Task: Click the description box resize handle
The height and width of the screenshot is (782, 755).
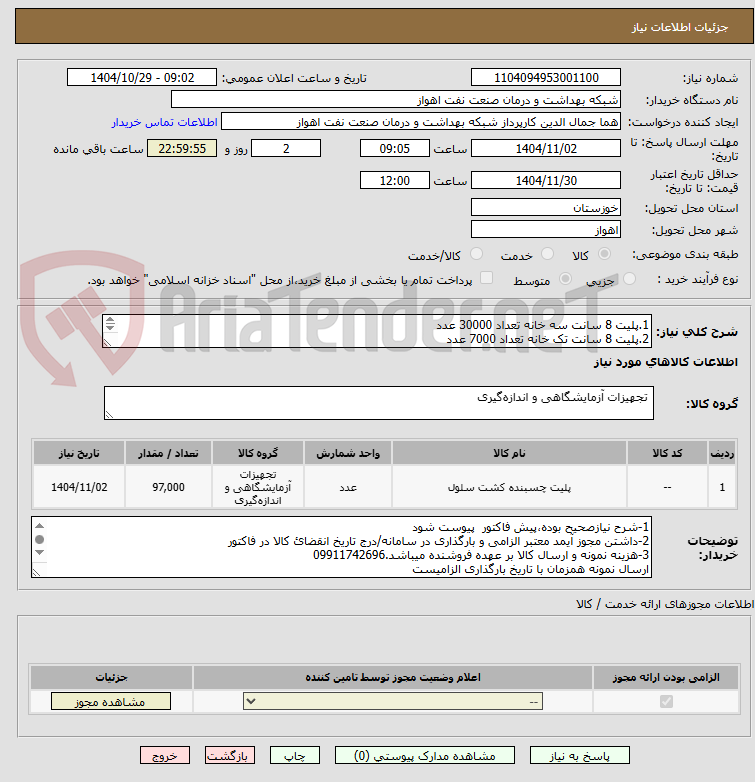Action: [x=107, y=343]
